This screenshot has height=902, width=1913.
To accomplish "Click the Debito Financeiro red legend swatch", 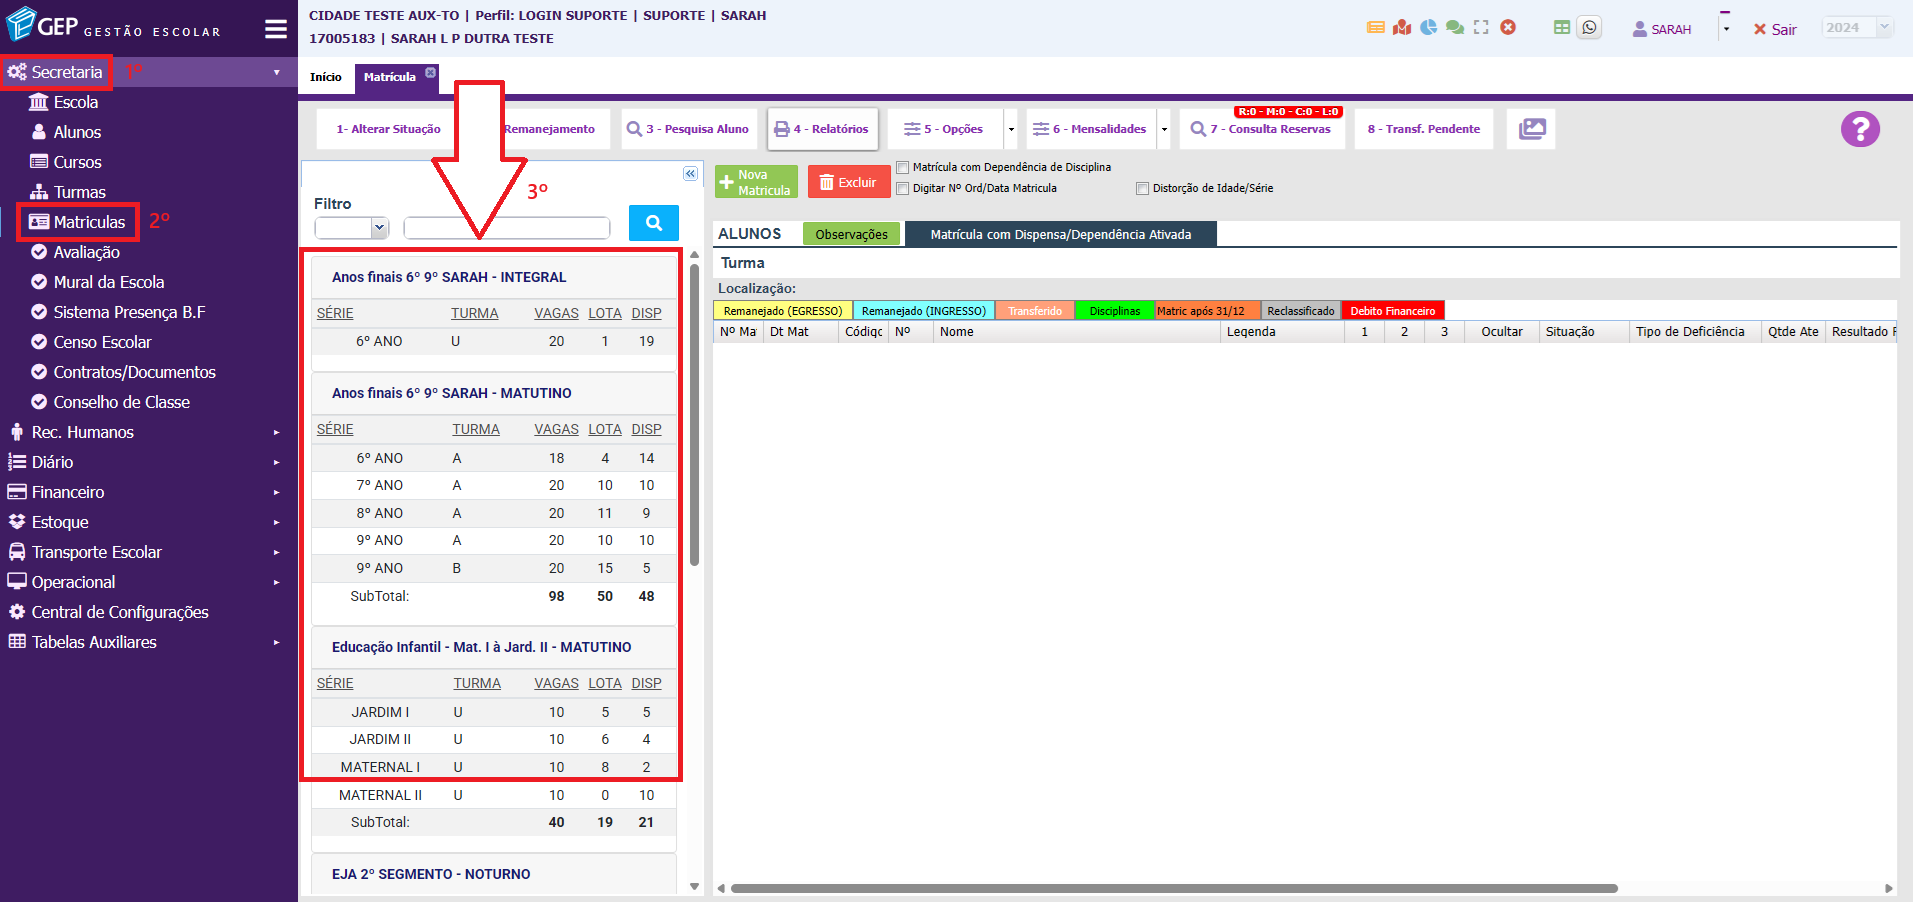I will coord(1392,311).
